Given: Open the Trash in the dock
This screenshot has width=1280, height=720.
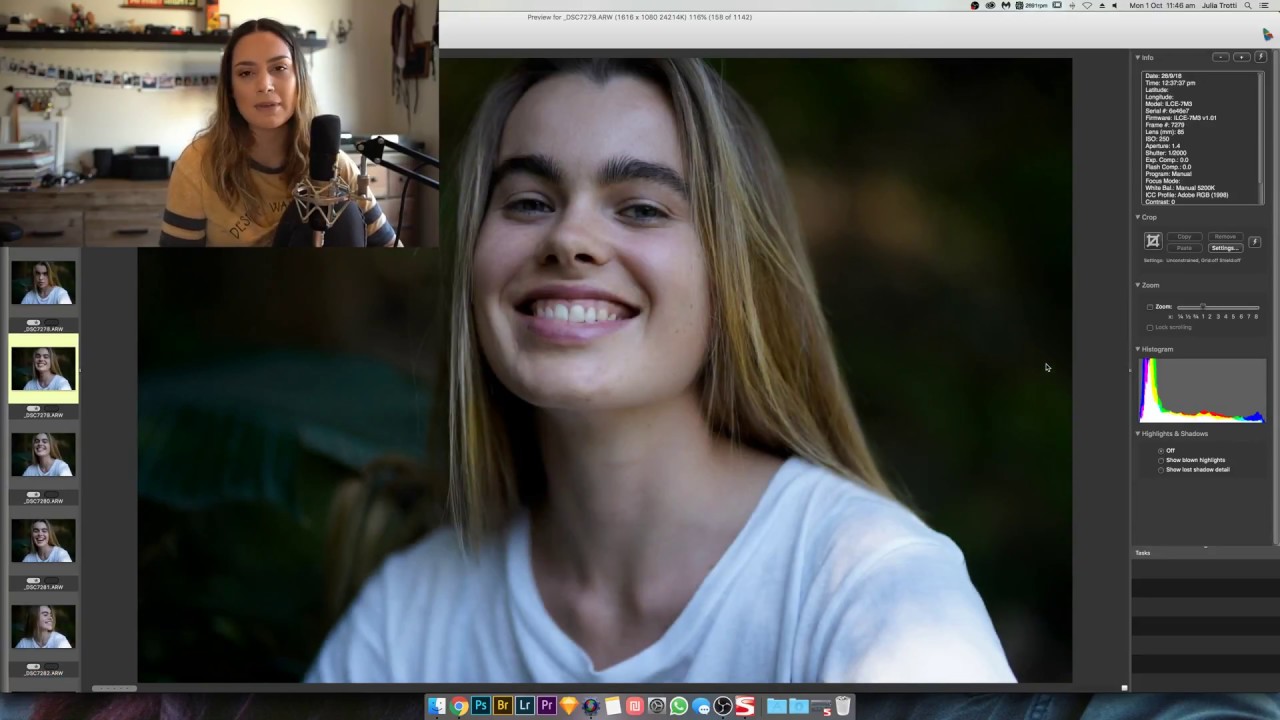Looking at the screenshot, I should click(843, 706).
